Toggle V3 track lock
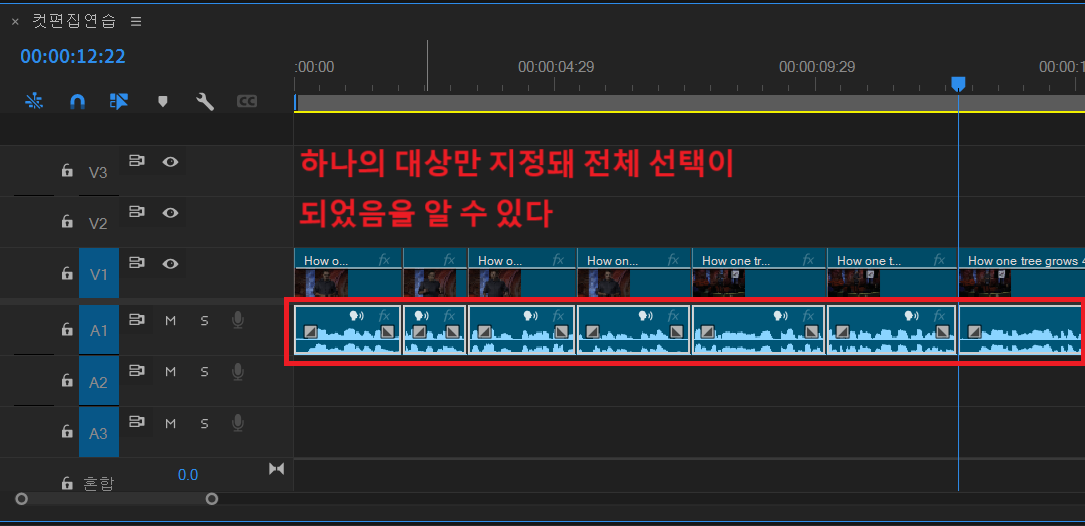This screenshot has height=526, width=1085. pos(67,170)
